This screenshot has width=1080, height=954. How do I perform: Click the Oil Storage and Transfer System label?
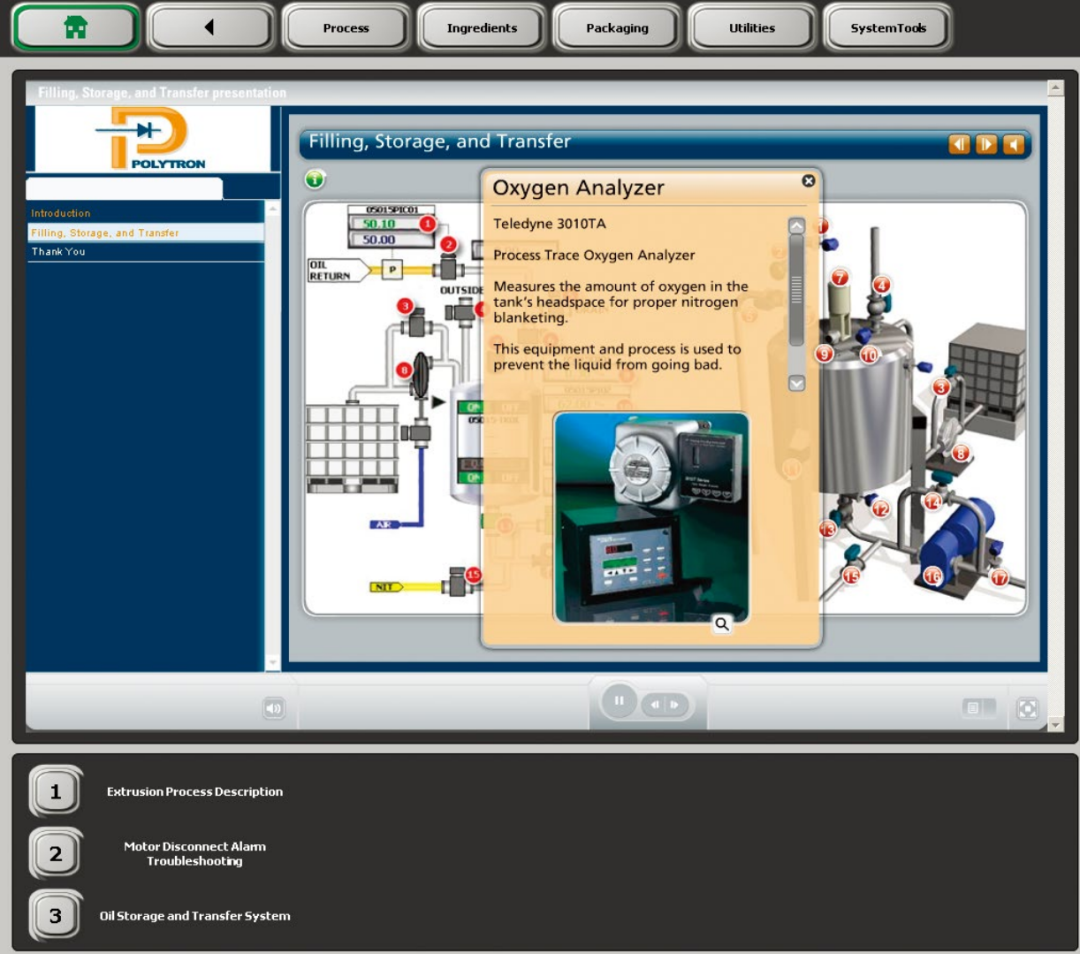195,915
